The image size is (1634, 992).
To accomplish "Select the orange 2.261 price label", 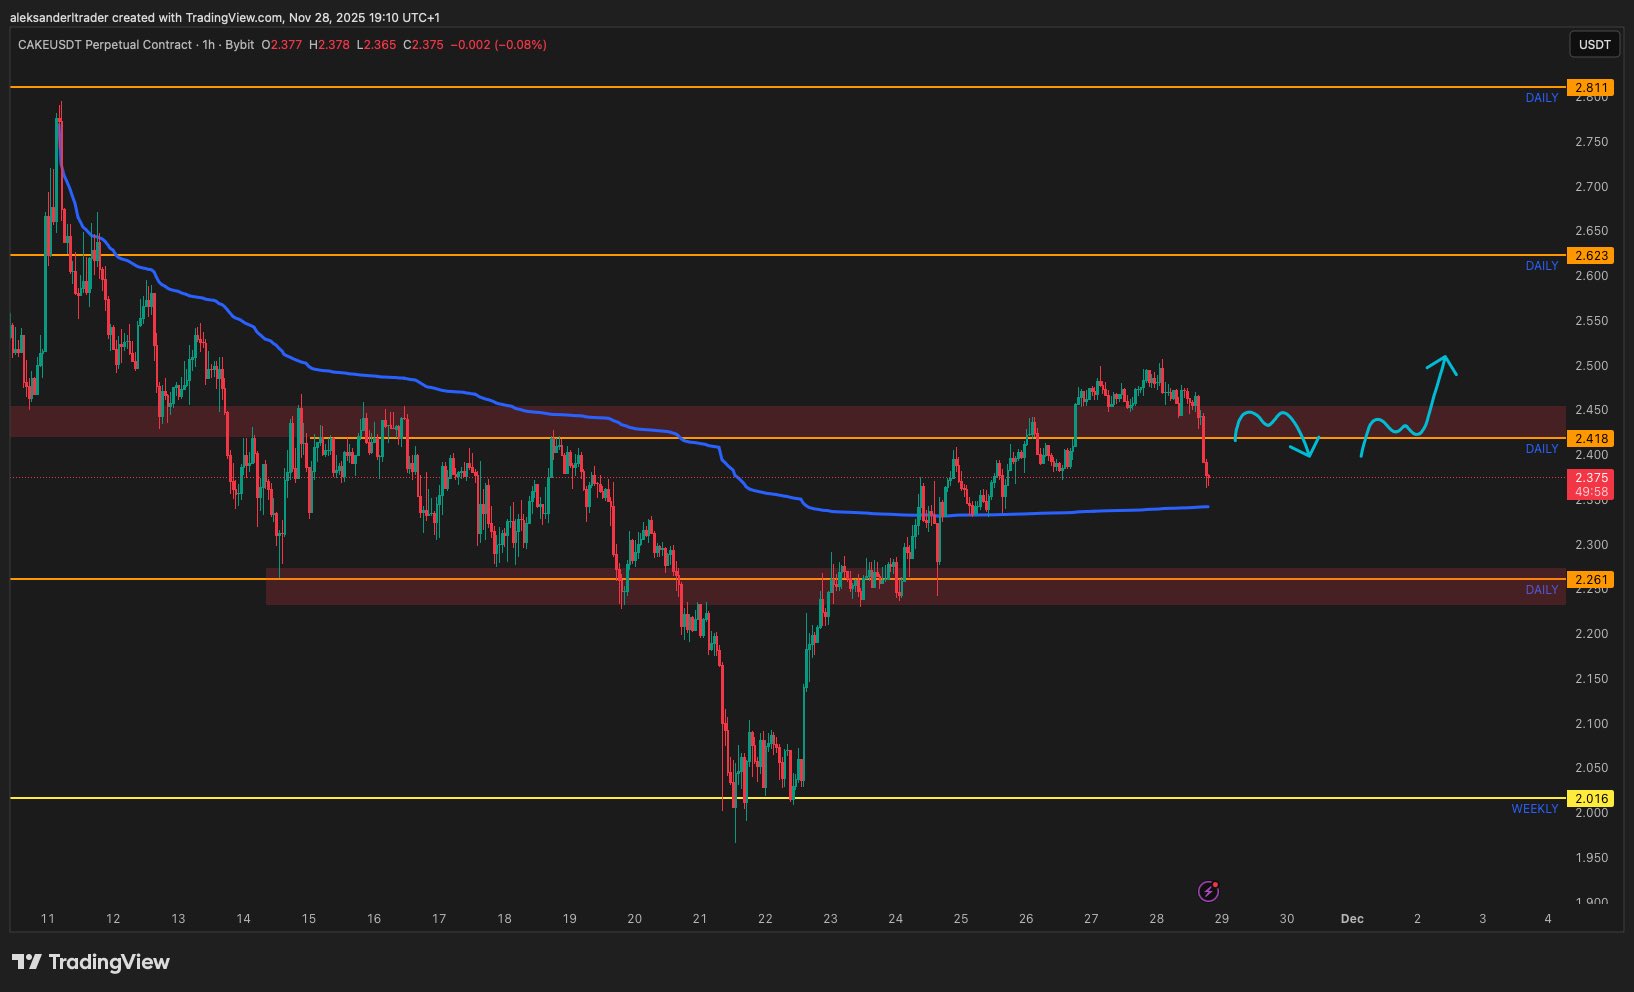I will [1590, 580].
